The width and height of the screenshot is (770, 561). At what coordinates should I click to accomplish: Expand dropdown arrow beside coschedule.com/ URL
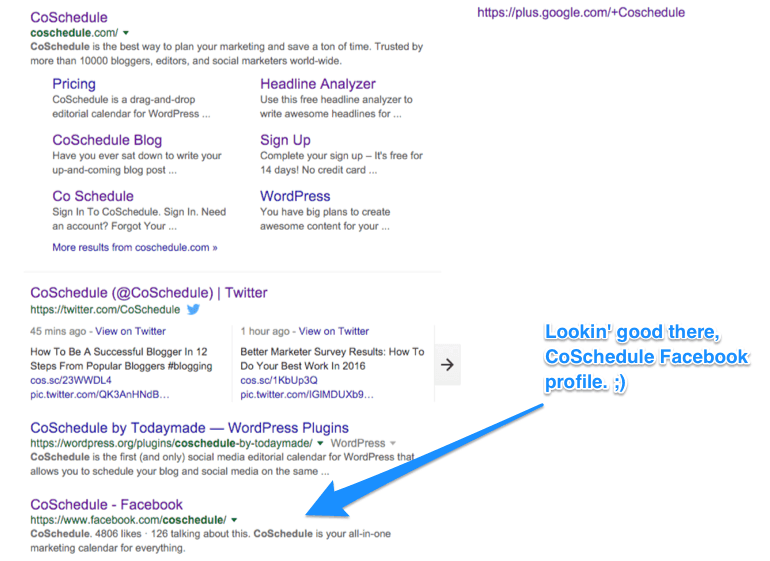point(126,33)
